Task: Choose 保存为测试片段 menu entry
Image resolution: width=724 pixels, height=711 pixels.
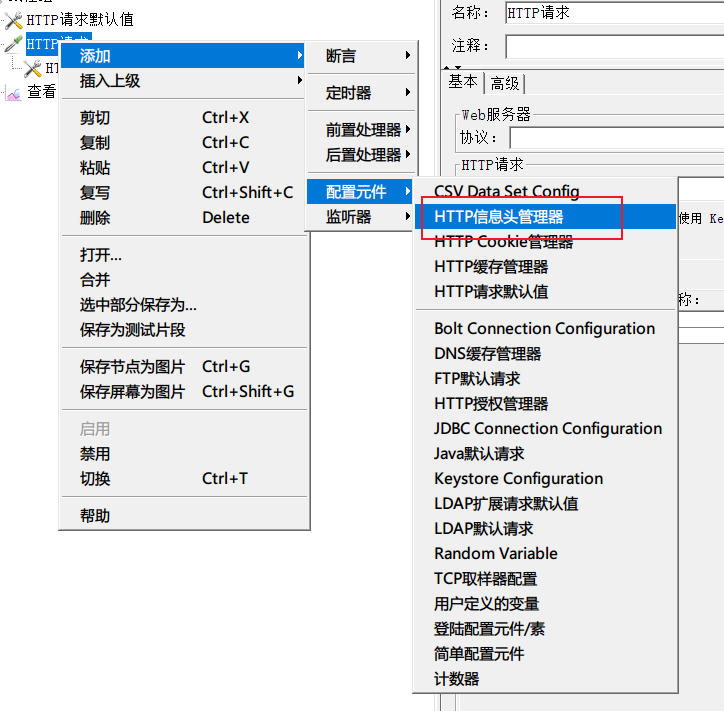Action: (x=185, y=330)
